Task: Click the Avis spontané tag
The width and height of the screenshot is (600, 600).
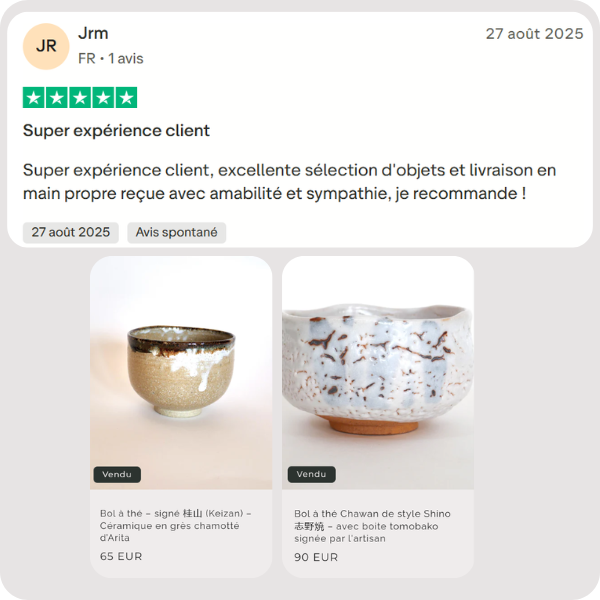Action: [176, 232]
